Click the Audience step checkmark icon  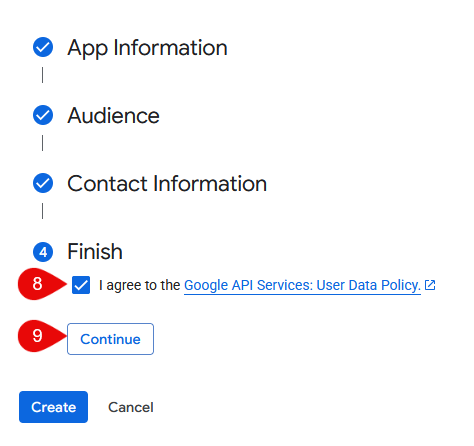43,115
